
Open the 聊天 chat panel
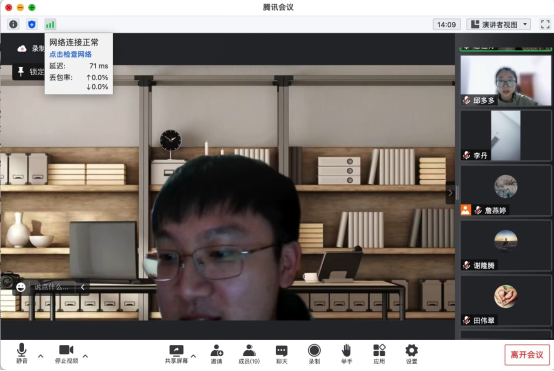click(282, 354)
